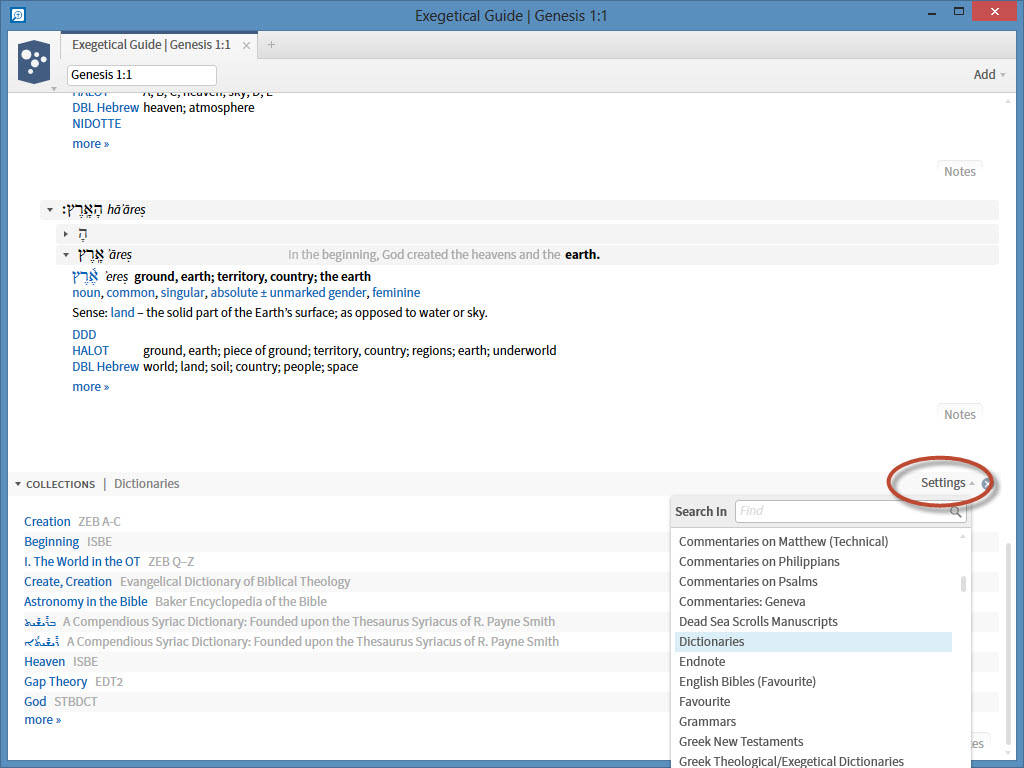The height and width of the screenshot is (768, 1024).
Task: Open DBL Hebrew for heaven; atmosphere
Action: (105, 108)
